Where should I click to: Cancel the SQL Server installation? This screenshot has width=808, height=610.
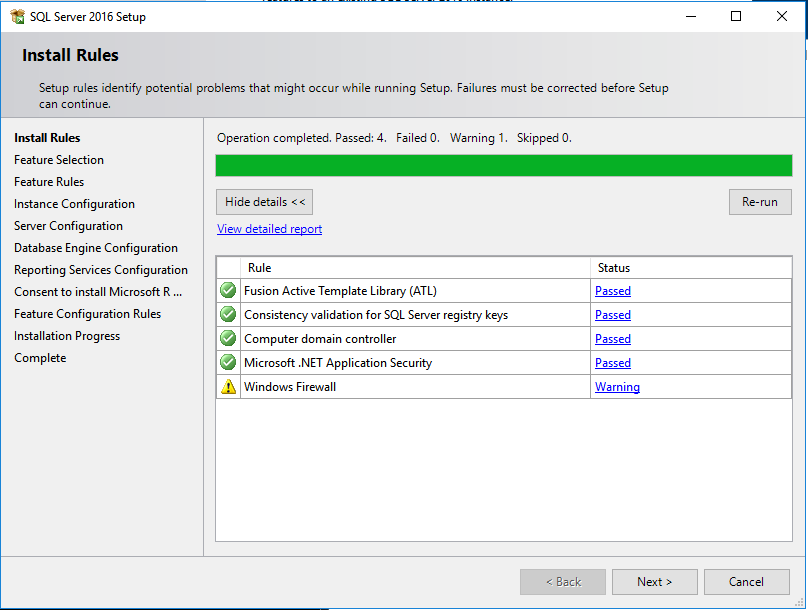(747, 581)
